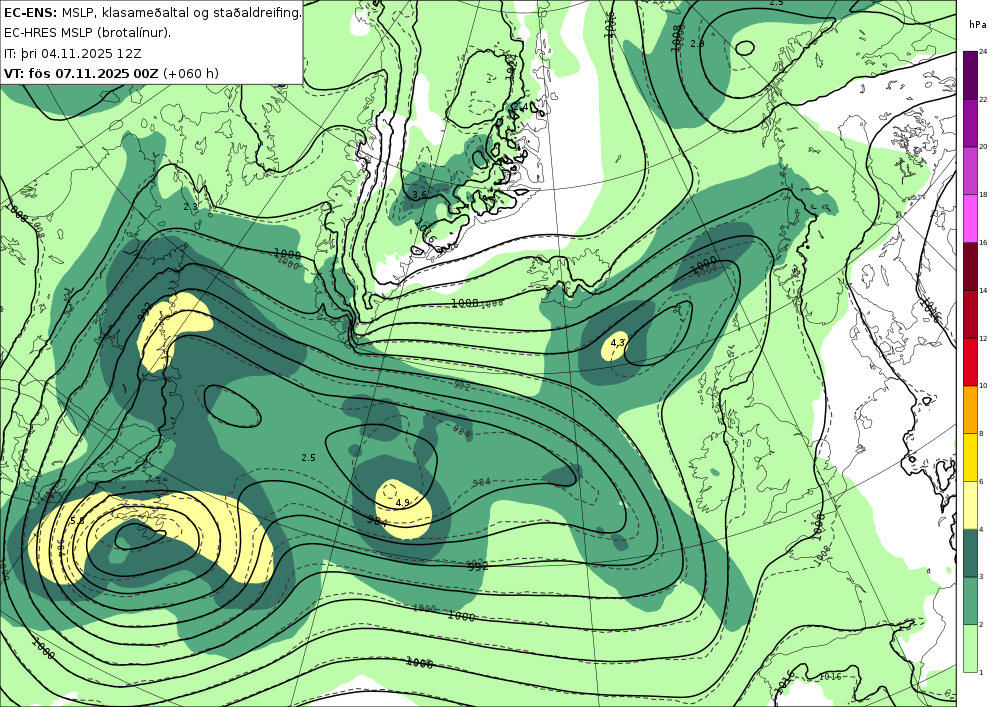Pick the orchid 18–20 hPa legend color
Image resolution: width=1000 pixels, height=707 pixels.
tap(971, 170)
